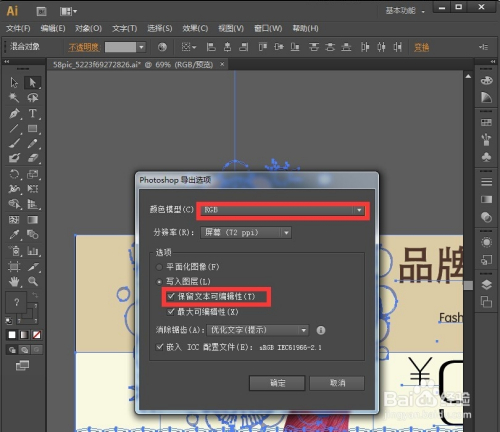Confirm export with 确定 button

[277, 383]
